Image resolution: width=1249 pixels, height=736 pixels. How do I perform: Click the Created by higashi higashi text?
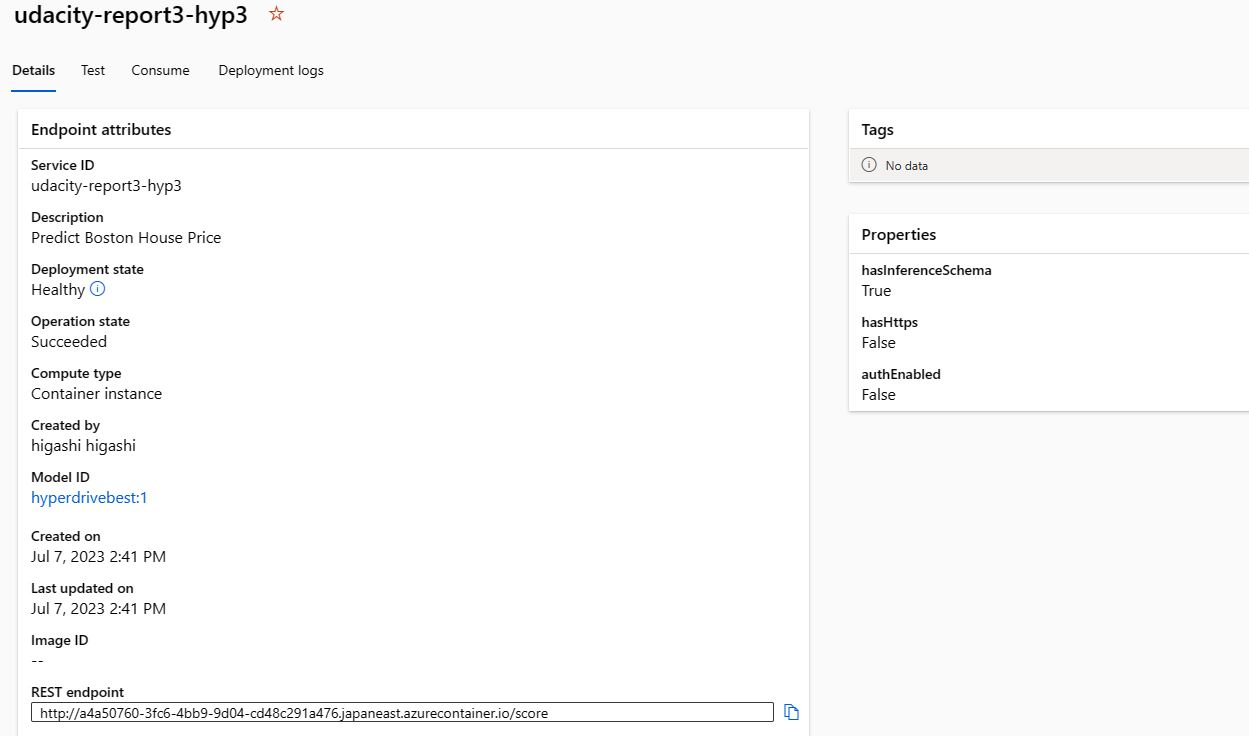(83, 445)
